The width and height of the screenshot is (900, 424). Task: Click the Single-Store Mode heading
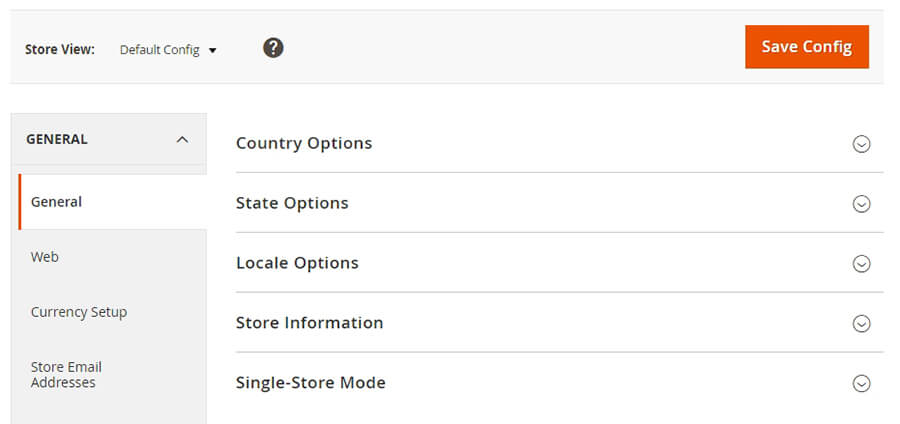tap(310, 383)
